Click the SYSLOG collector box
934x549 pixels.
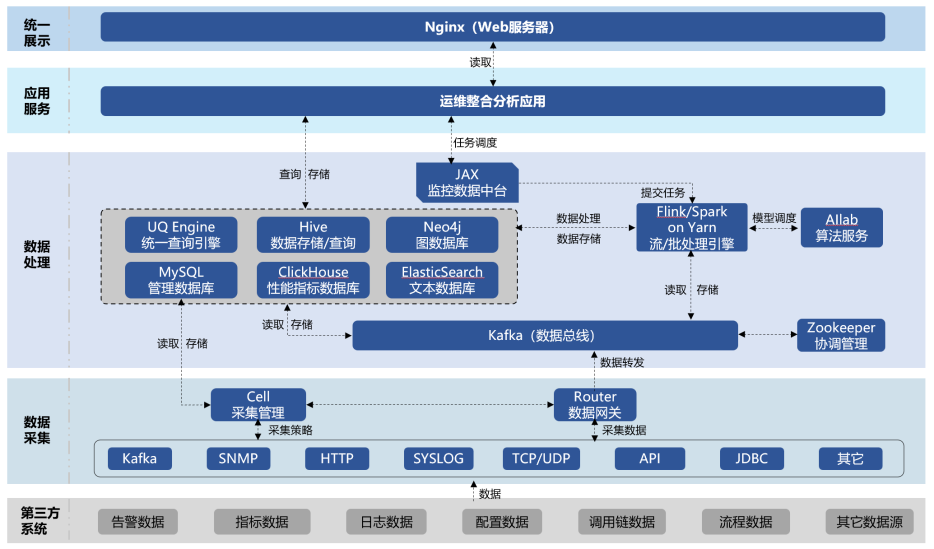[x=438, y=459]
